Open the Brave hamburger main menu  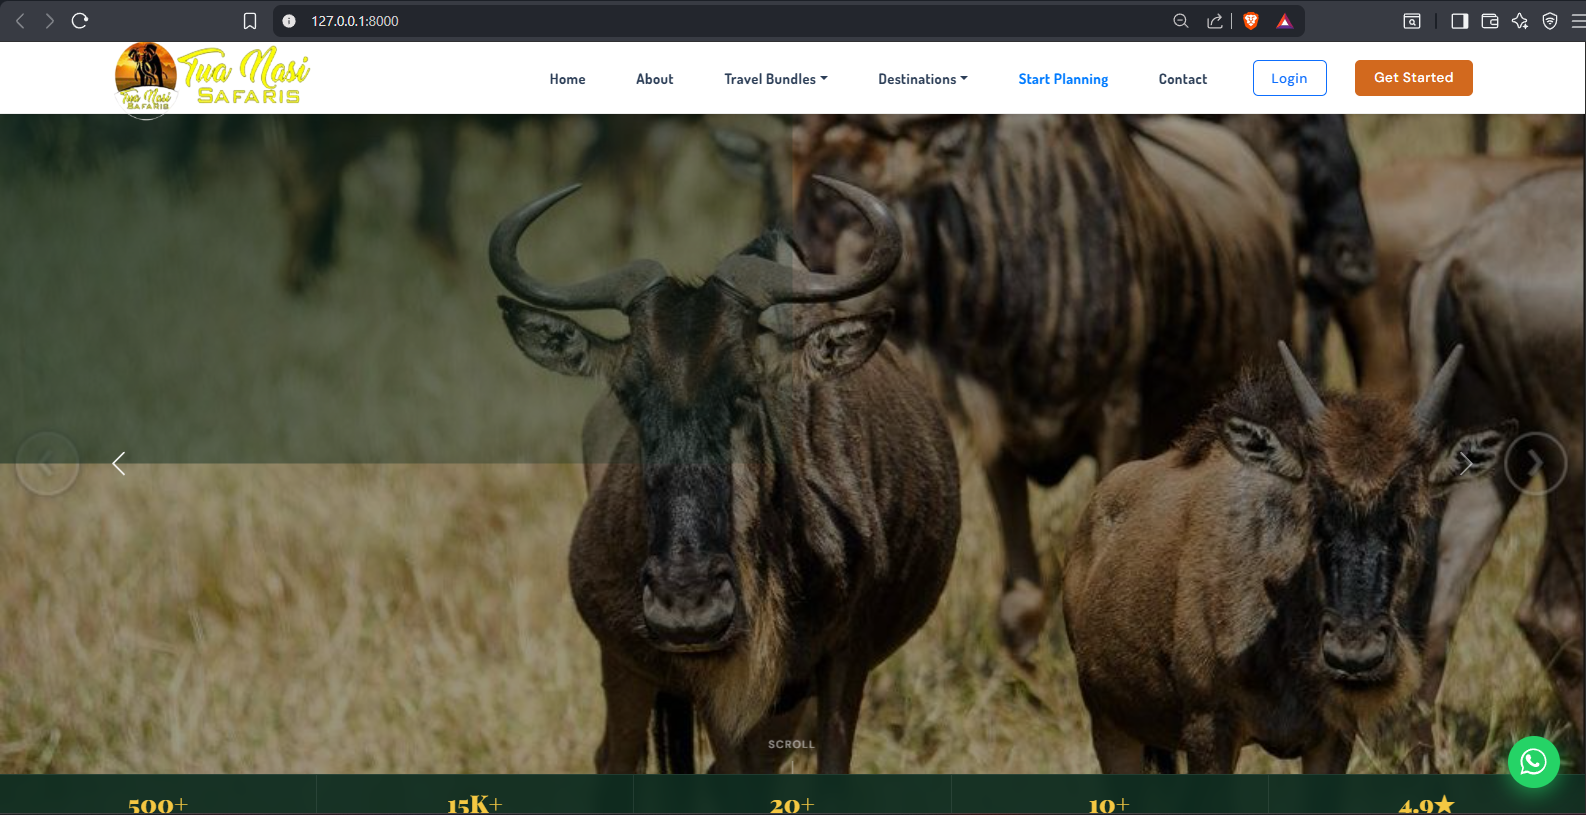(1578, 21)
